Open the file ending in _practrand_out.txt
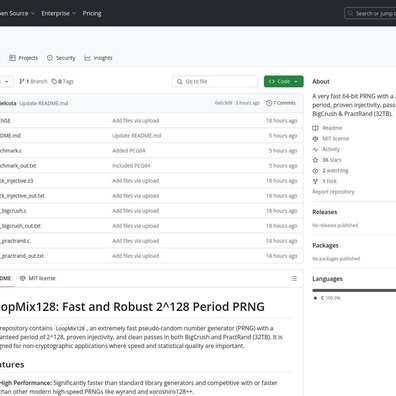The image size is (396, 396). 22,256
